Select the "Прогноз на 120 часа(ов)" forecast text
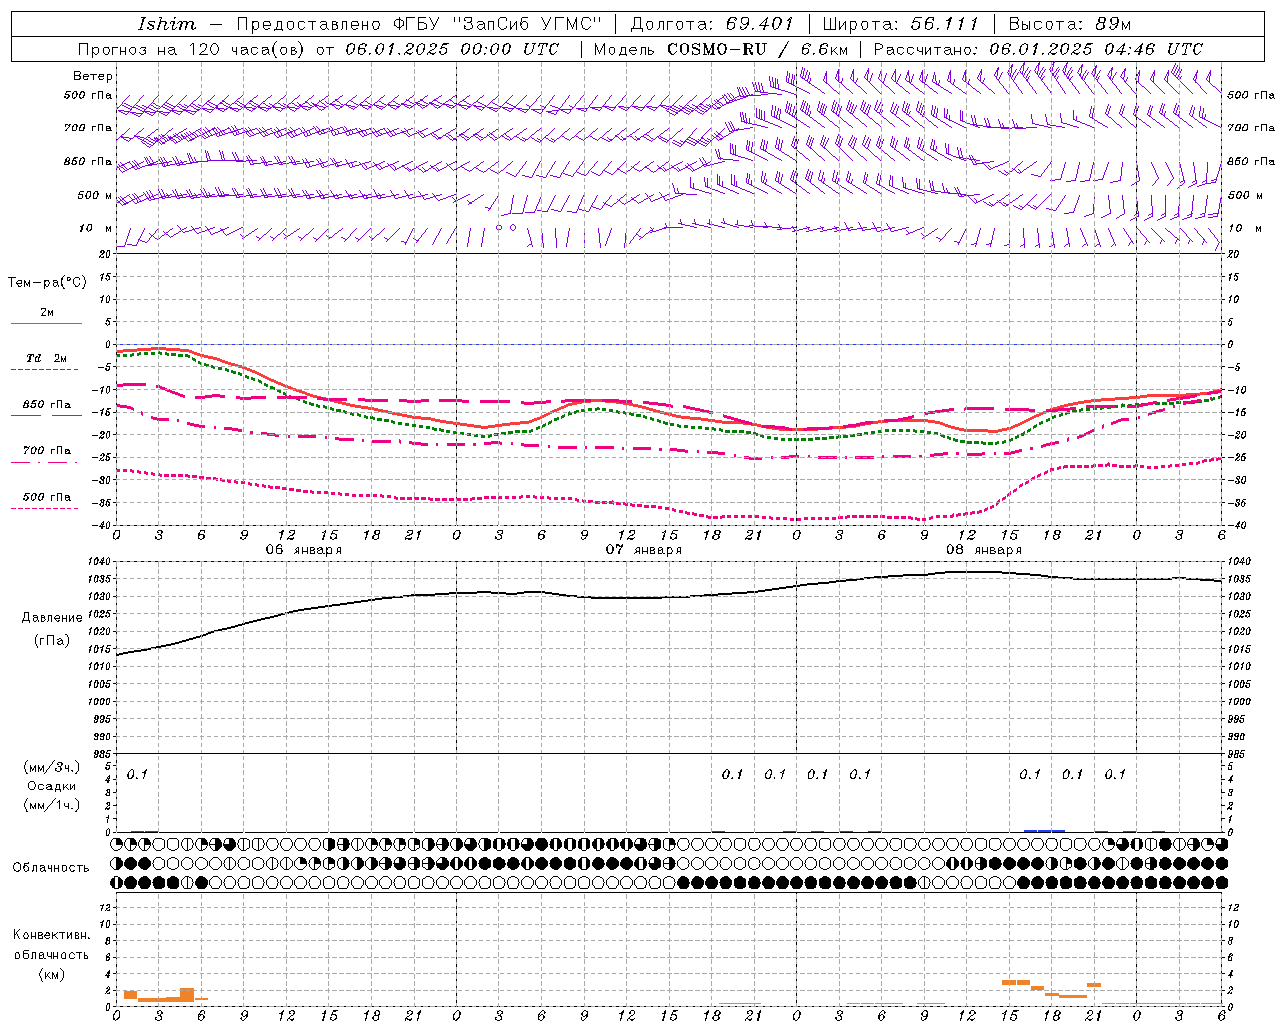Screen dimensions: 1280x1024 pos(191,49)
